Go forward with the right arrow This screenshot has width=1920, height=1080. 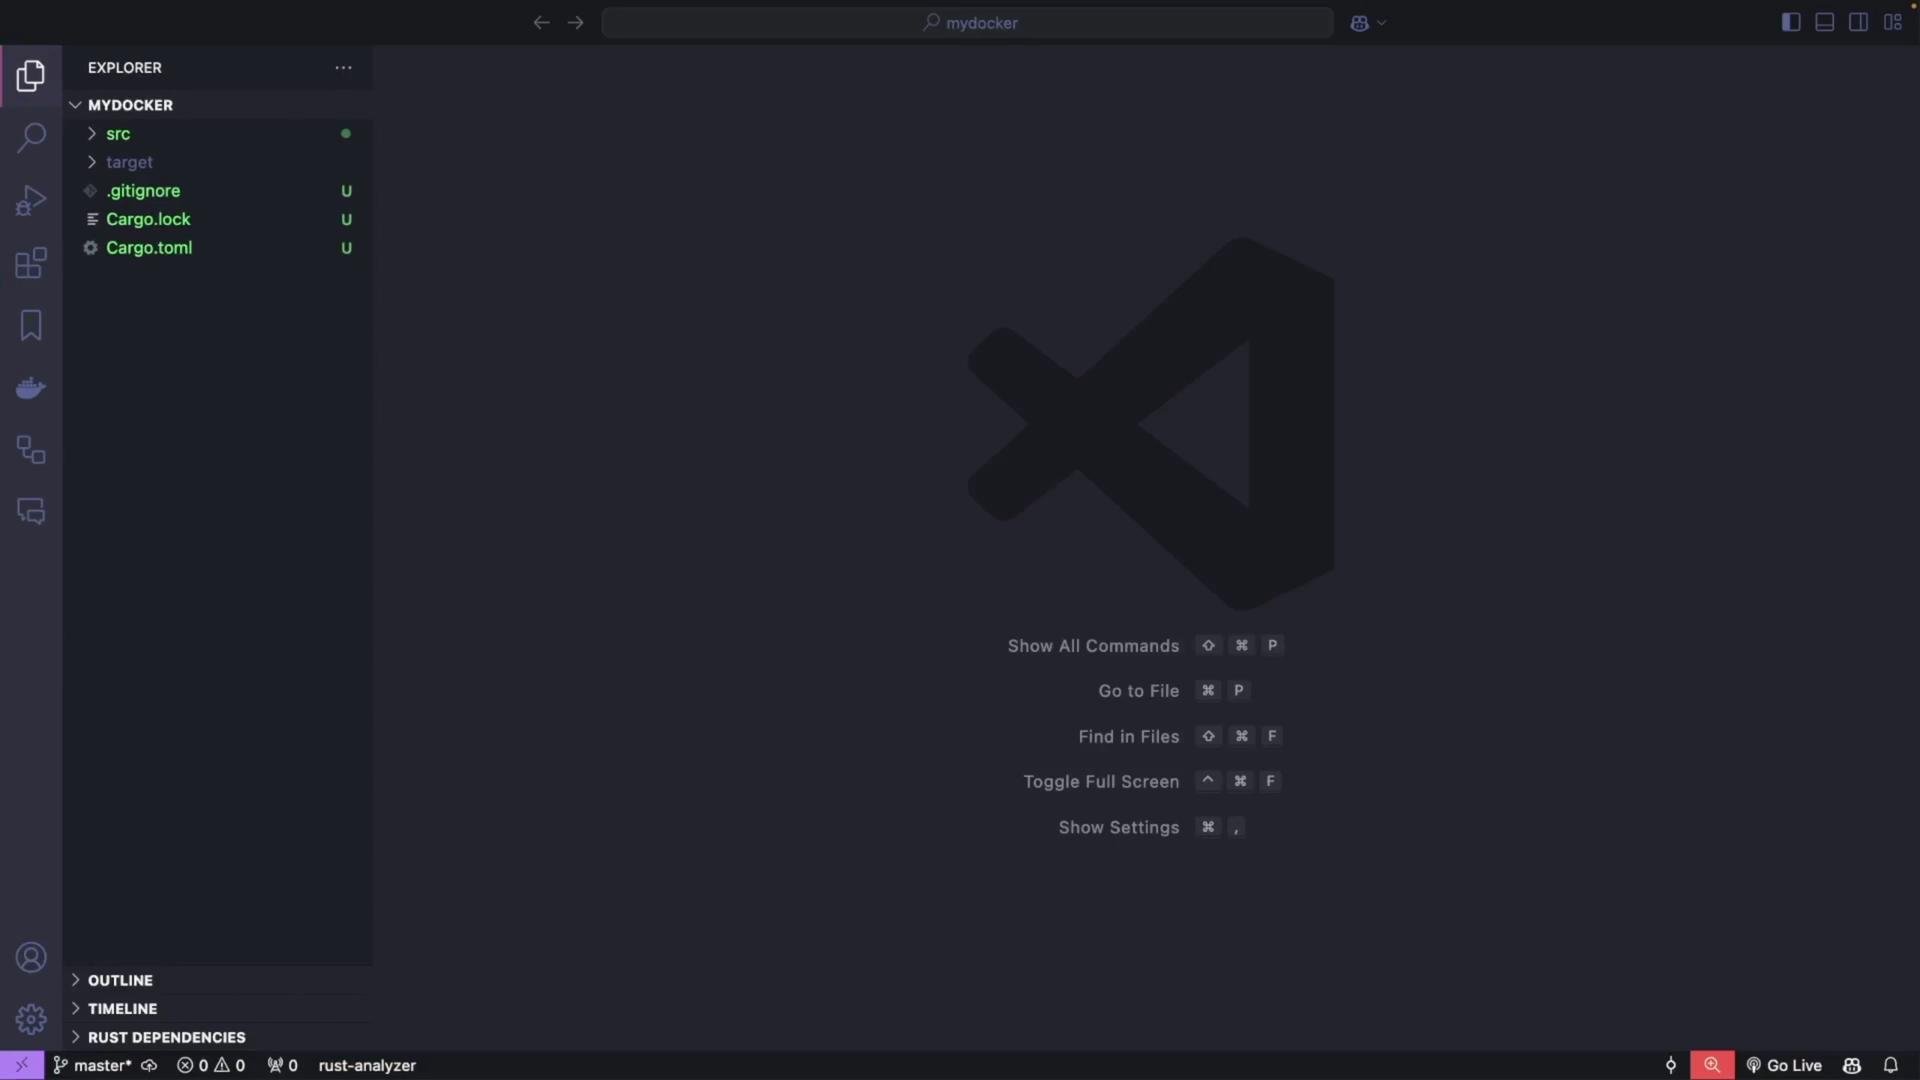(575, 22)
